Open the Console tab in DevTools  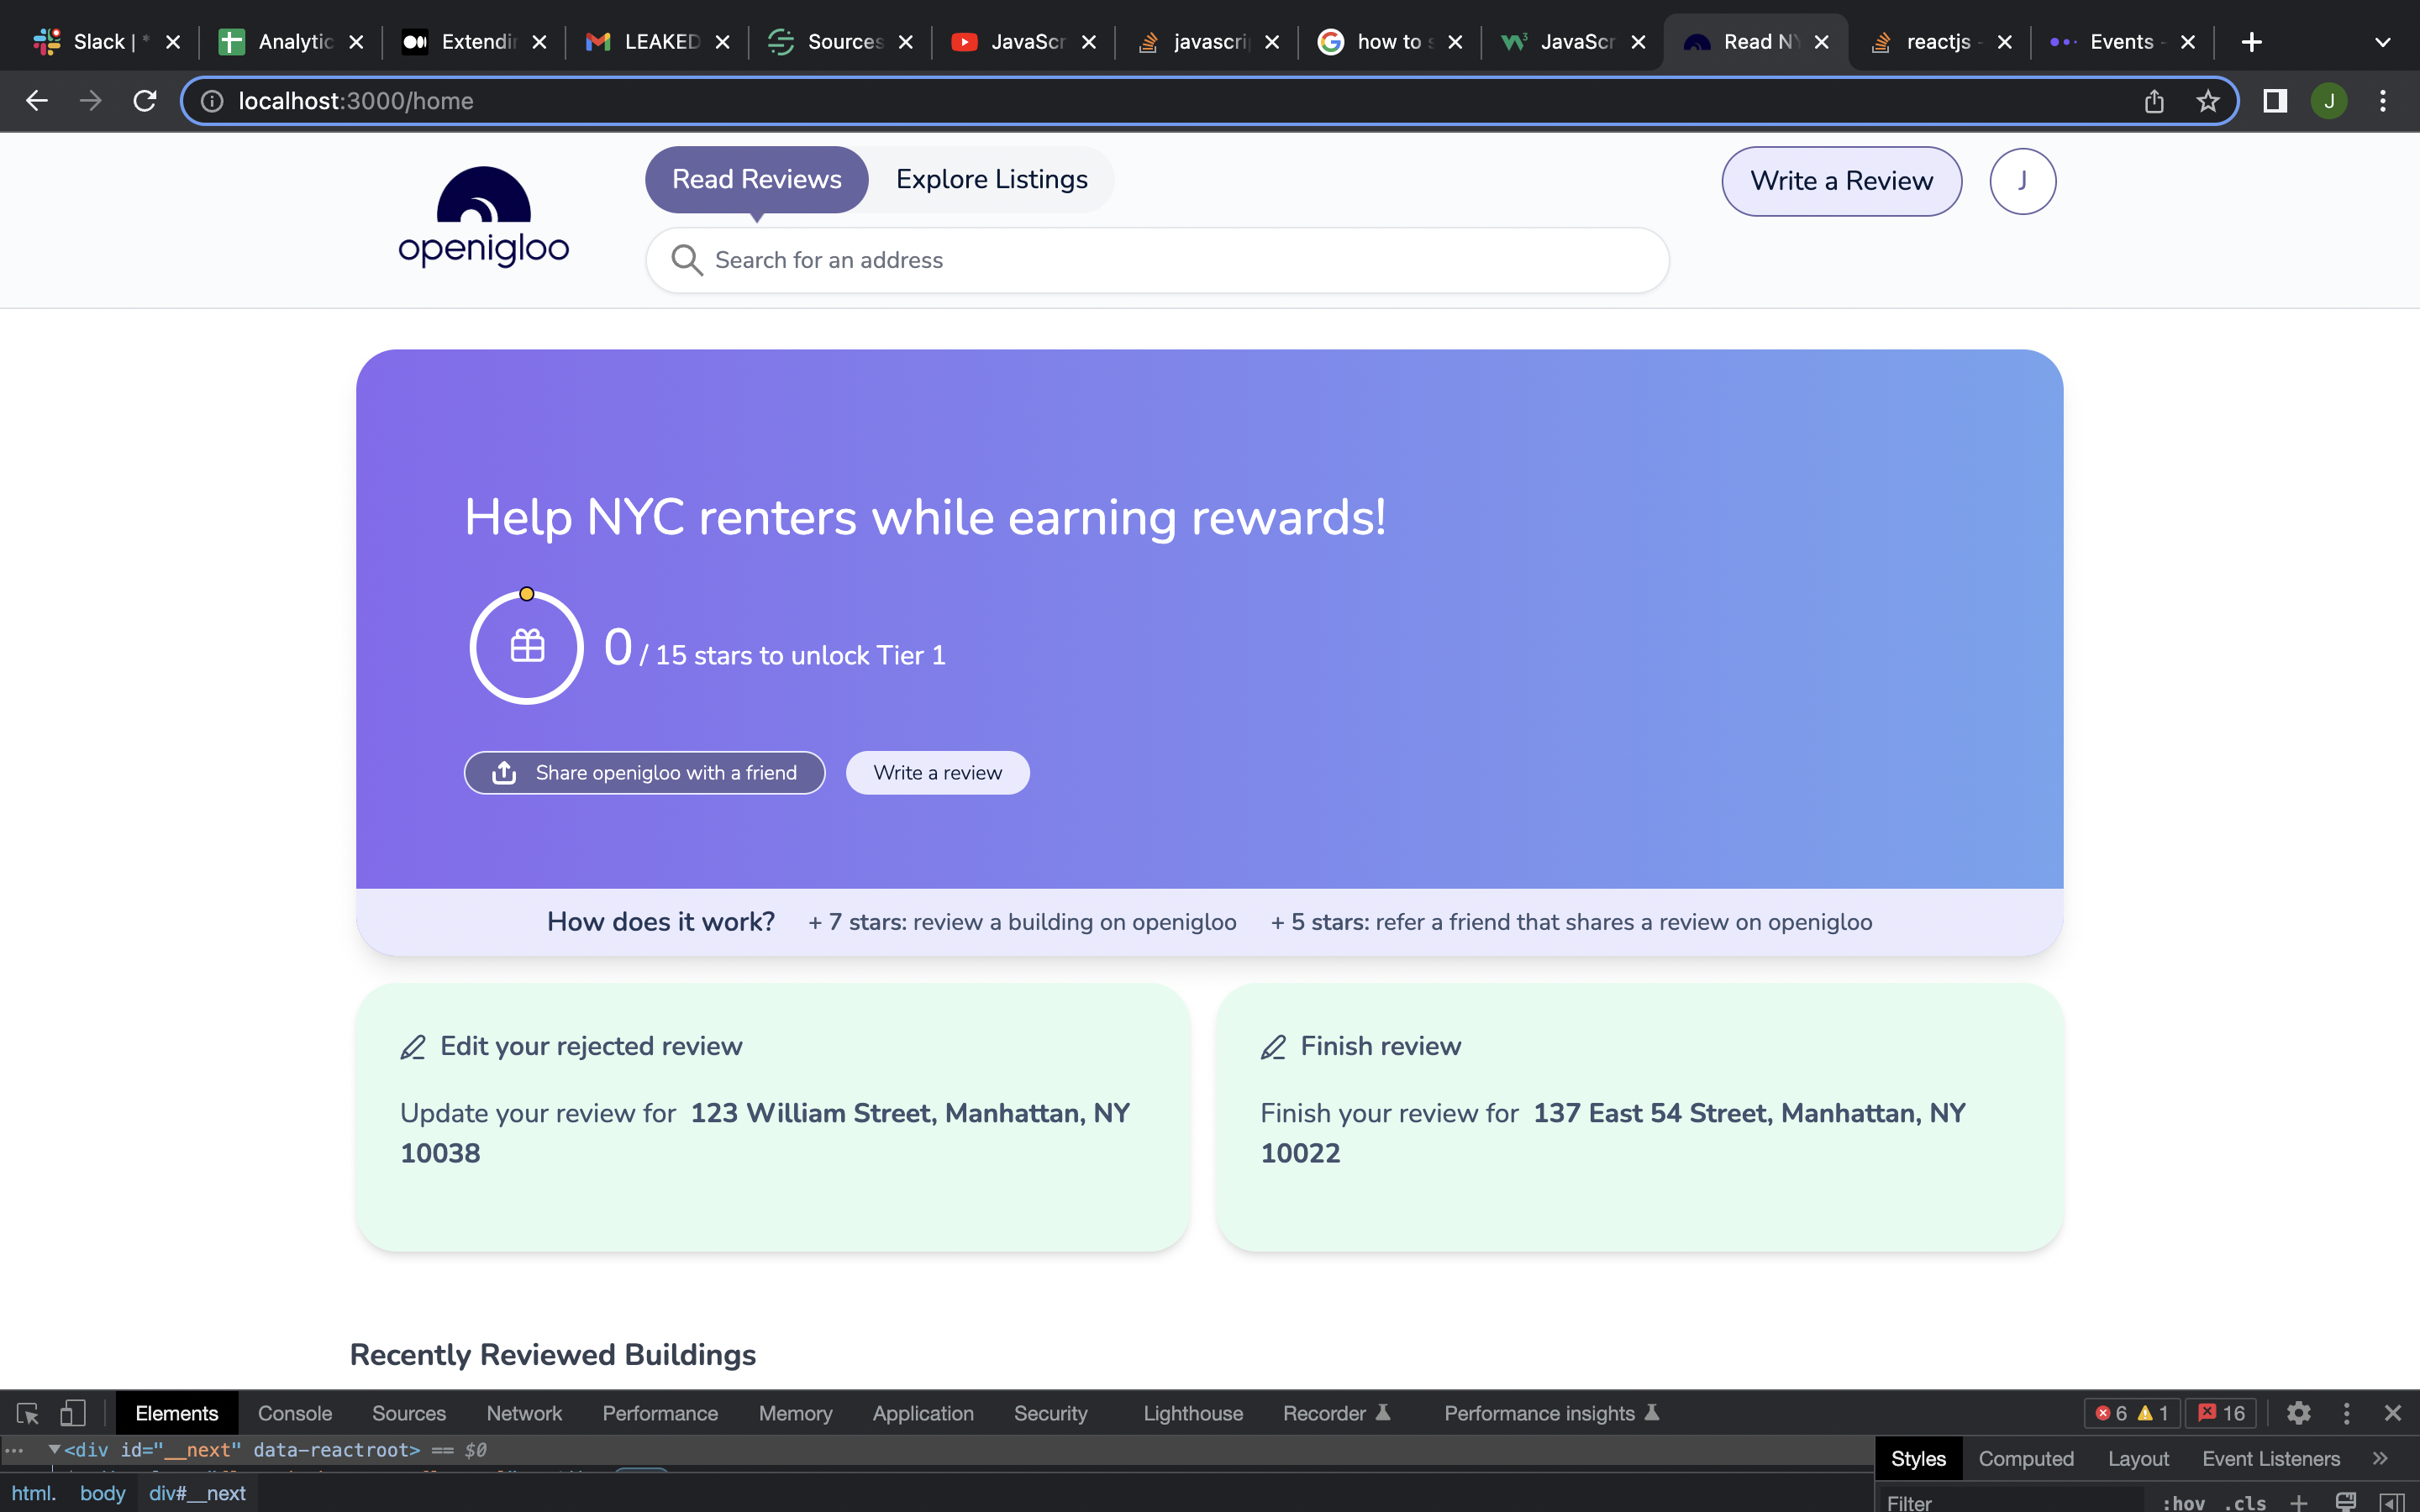point(294,1413)
